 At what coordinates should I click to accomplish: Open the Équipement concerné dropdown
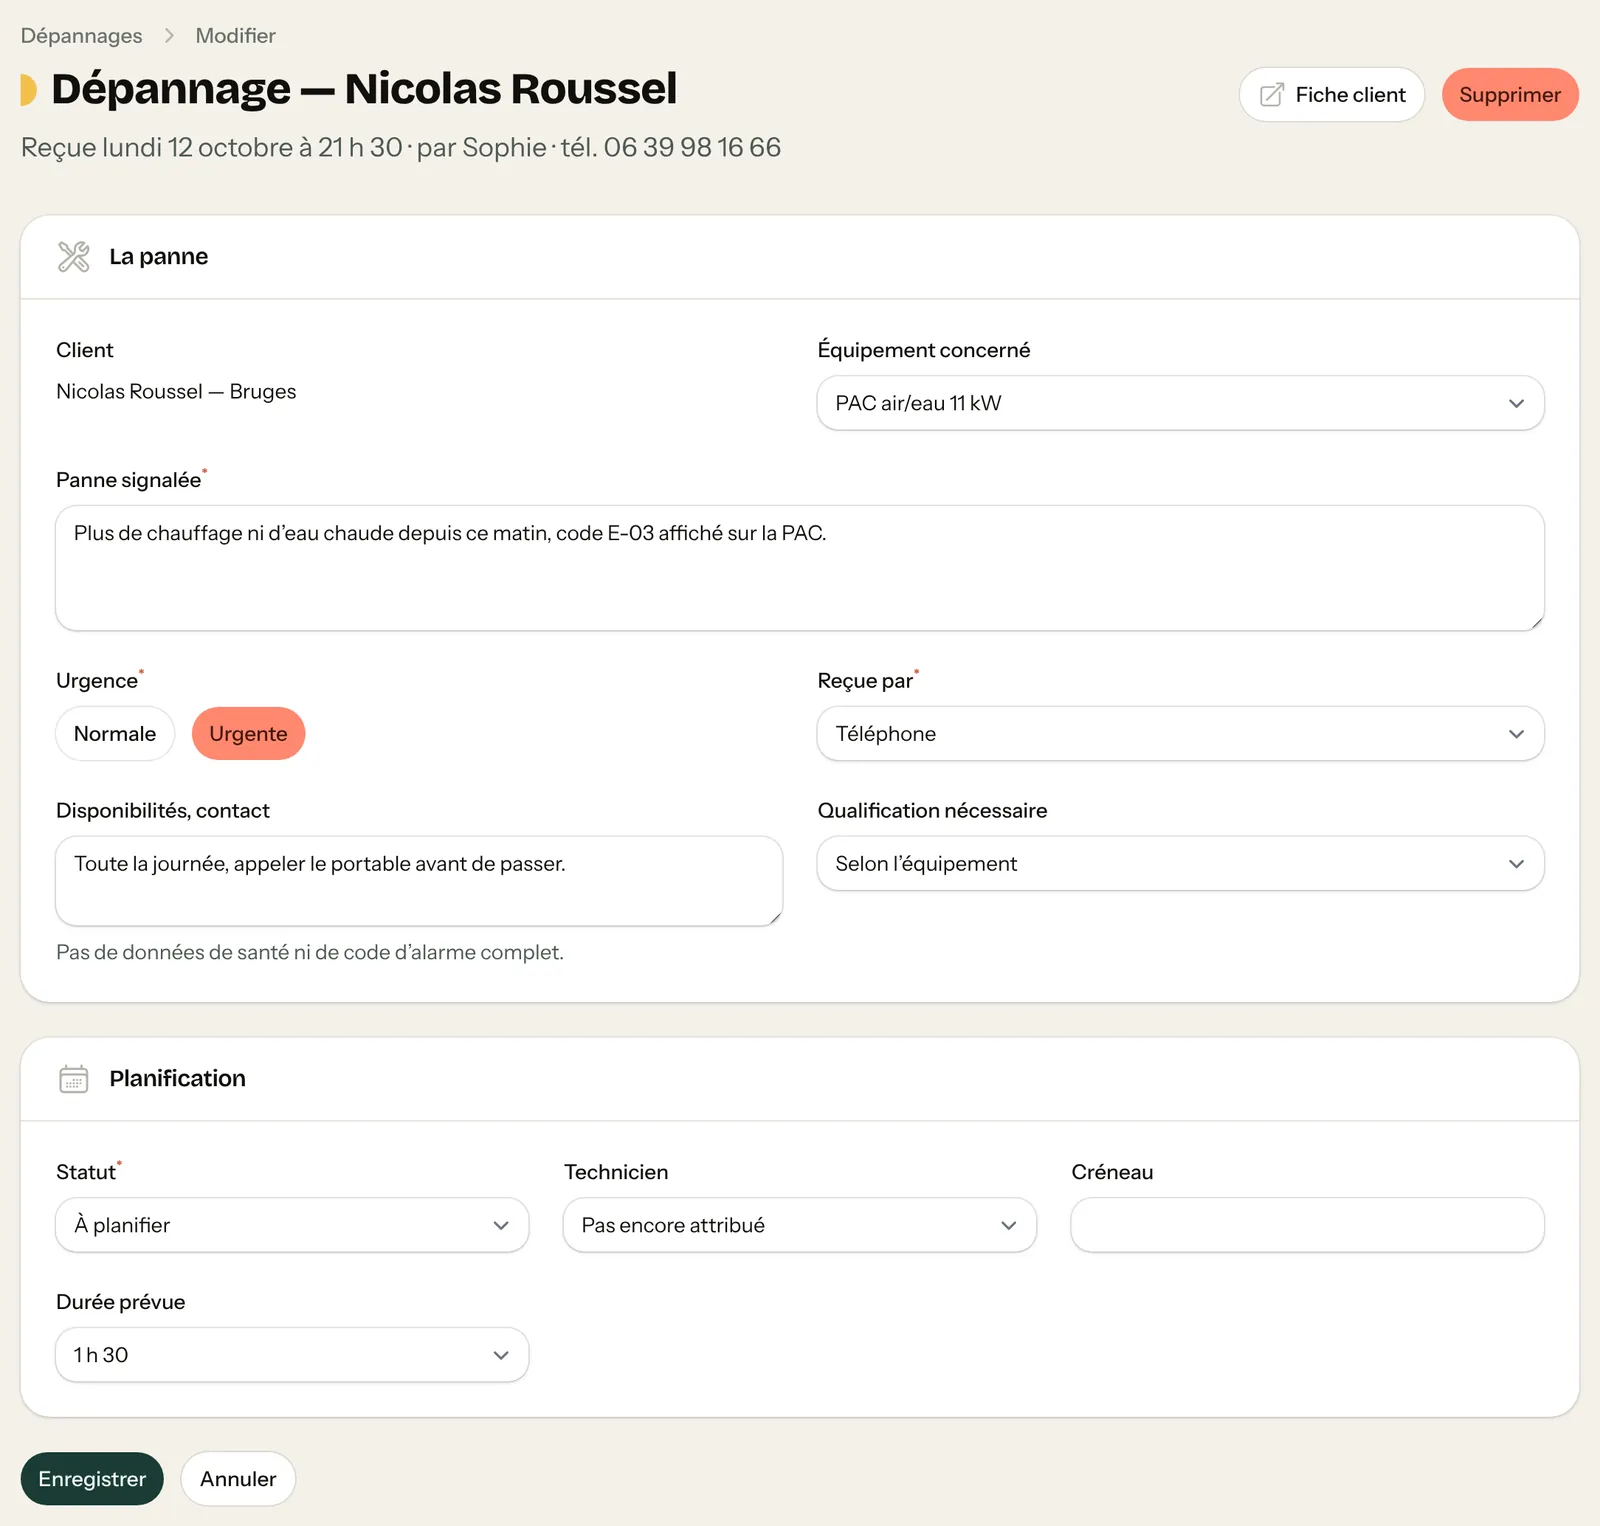click(x=1180, y=403)
